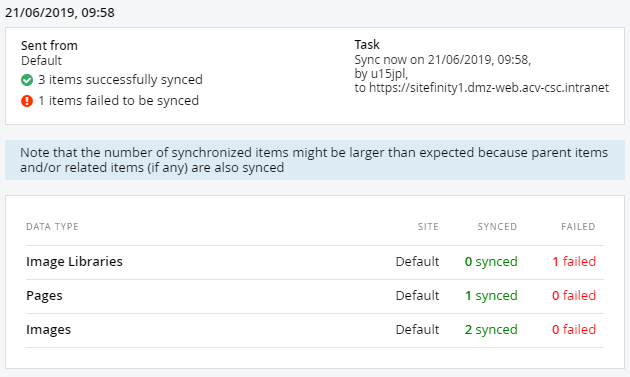Click '1 items failed to be synced' text
Viewport: 630px width, 377px height.
(119, 100)
